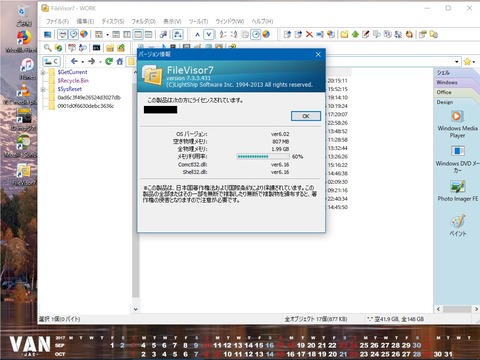Viewport: 480px width, 360px height.
Task: Click the pencil edit icon in toolbar
Action: coord(366,34)
